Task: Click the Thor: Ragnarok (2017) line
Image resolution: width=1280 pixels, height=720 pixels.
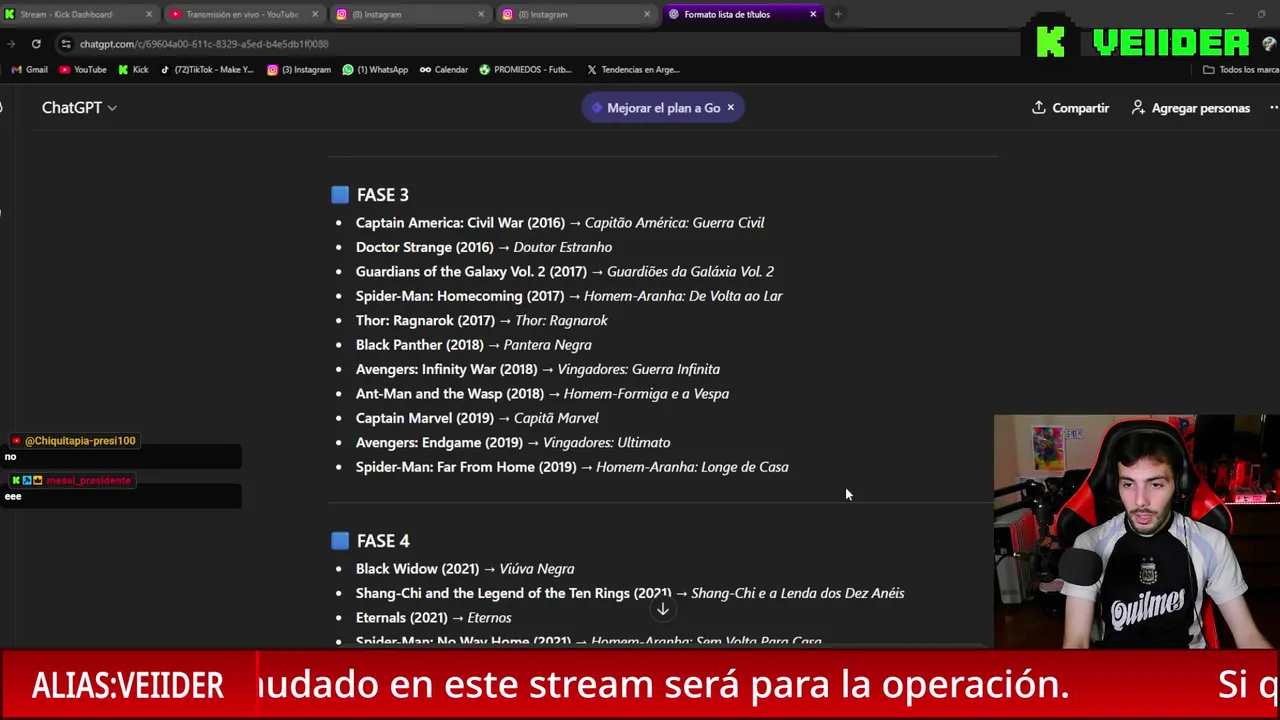Action: pos(482,321)
